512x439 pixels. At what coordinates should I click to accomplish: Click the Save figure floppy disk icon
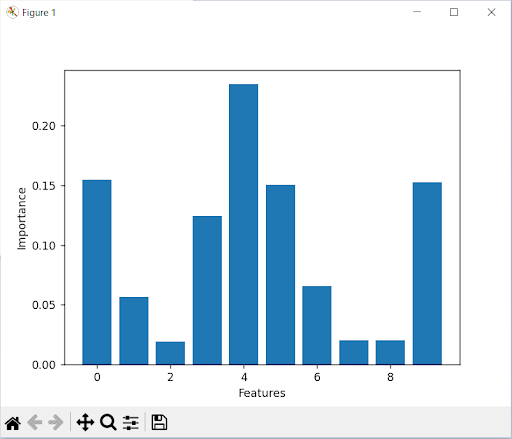(x=159, y=422)
